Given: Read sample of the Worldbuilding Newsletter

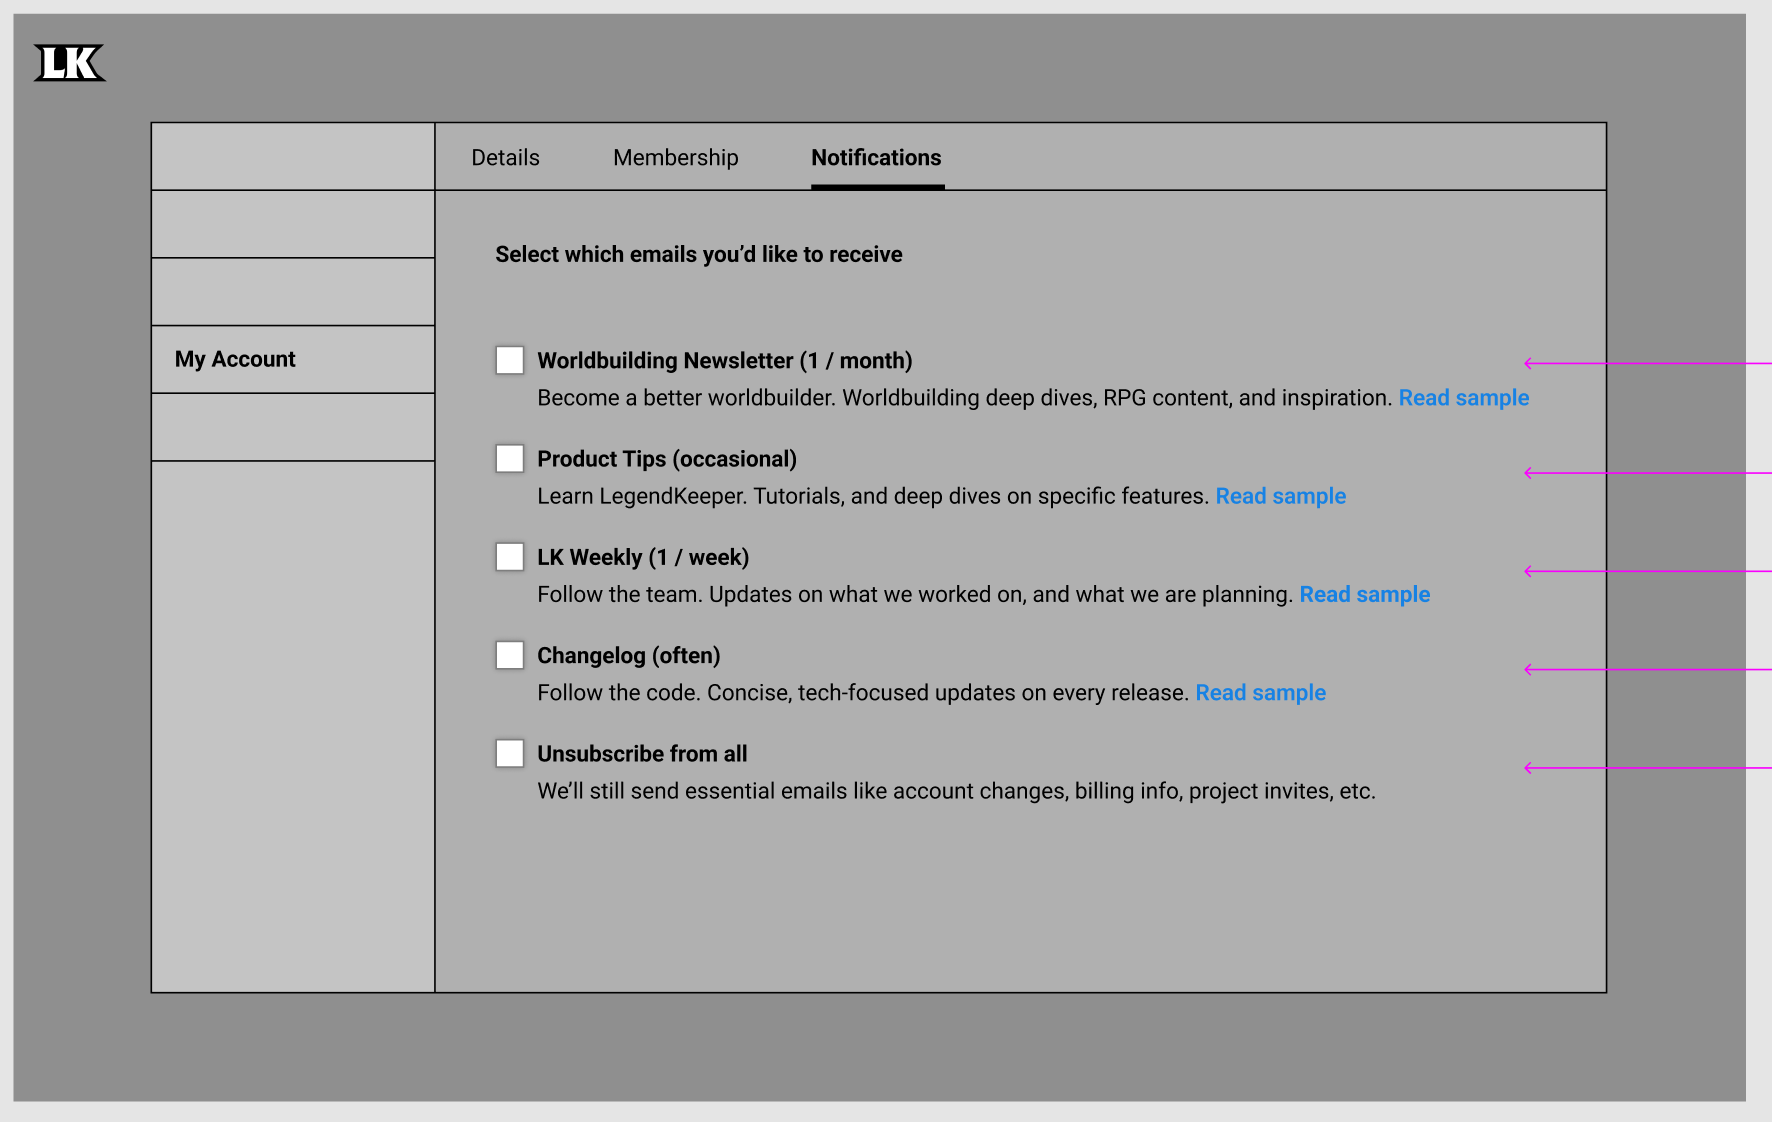Looking at the screenshot, I should pos(1463,397).
